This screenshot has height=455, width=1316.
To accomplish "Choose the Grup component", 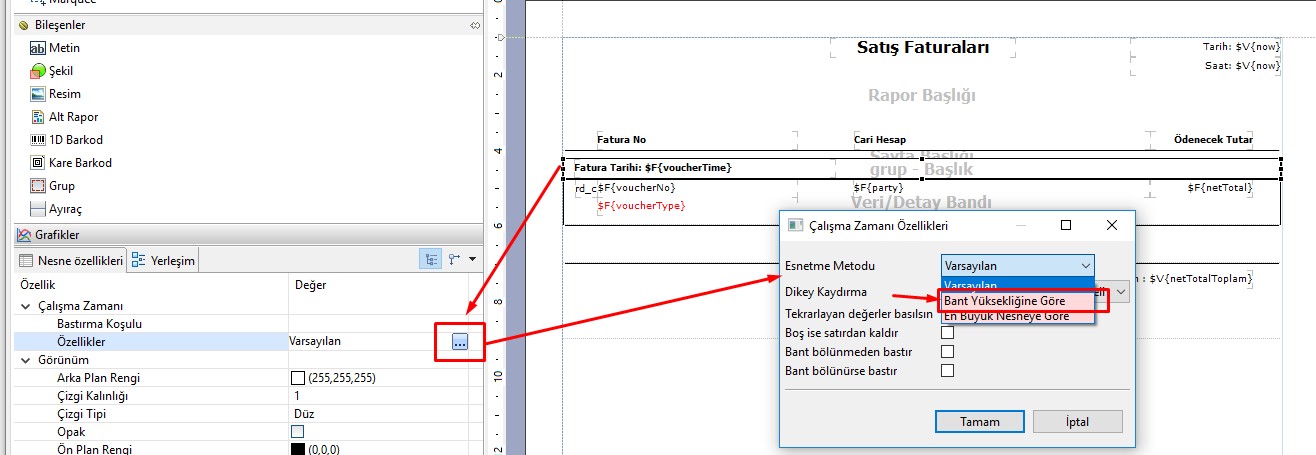I will pos(61,186).
